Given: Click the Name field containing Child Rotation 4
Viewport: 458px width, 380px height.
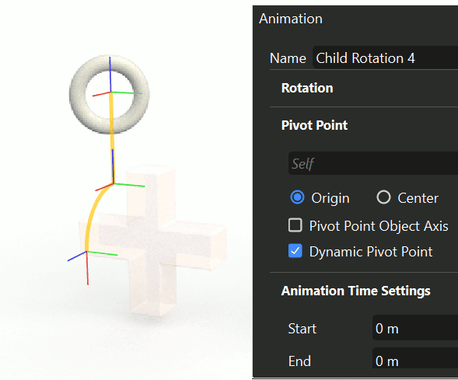Looking at the screenshot, I should 385,58.
